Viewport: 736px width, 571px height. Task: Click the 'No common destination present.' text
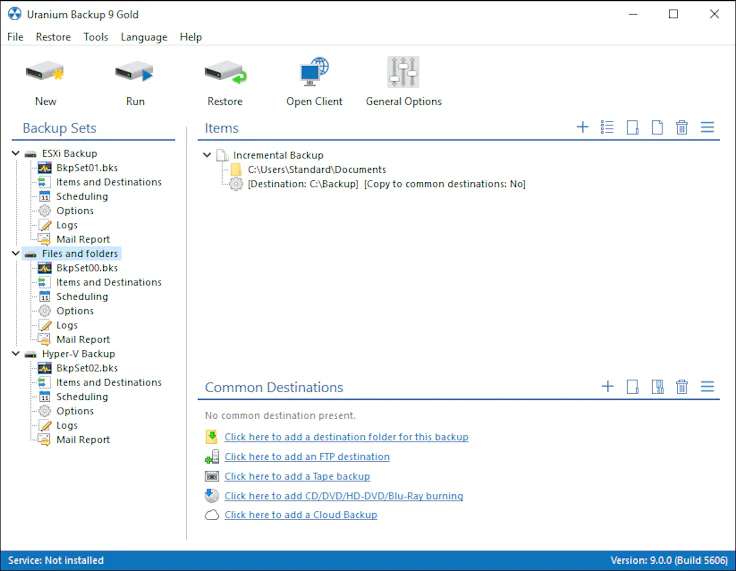280,416
